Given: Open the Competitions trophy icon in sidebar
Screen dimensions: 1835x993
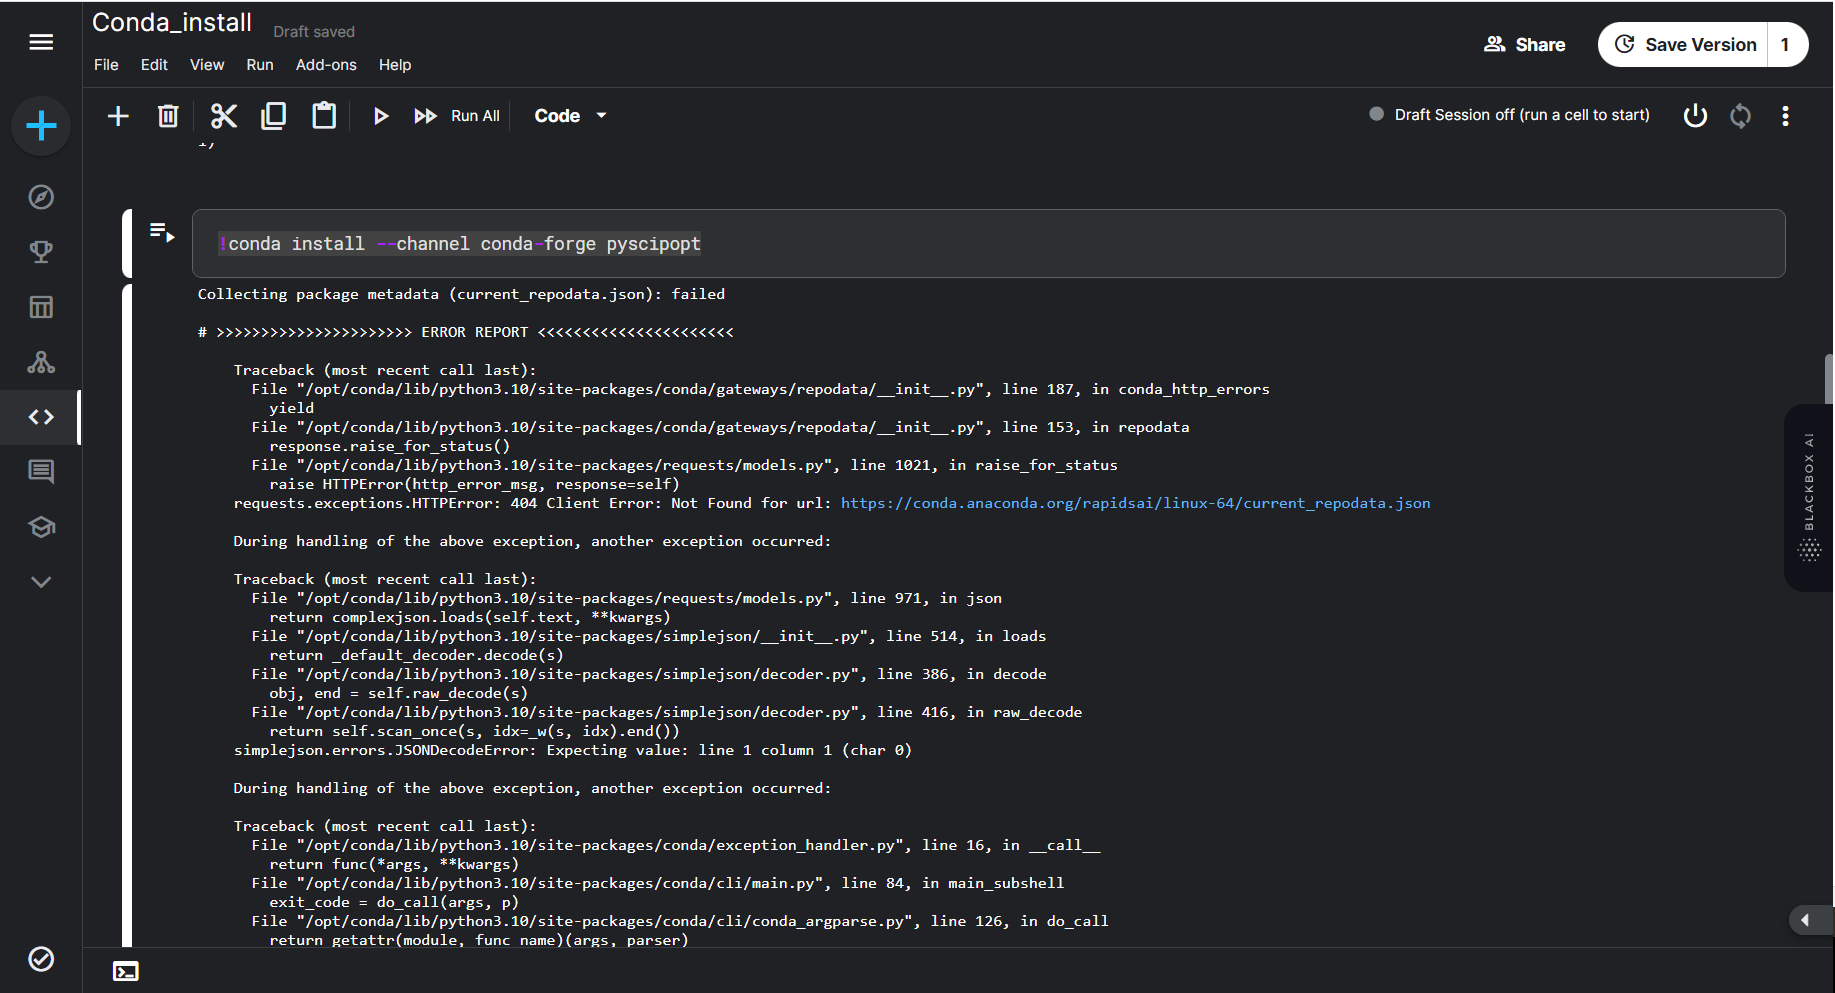Looking at the screenshot, I should coord(41,252).
